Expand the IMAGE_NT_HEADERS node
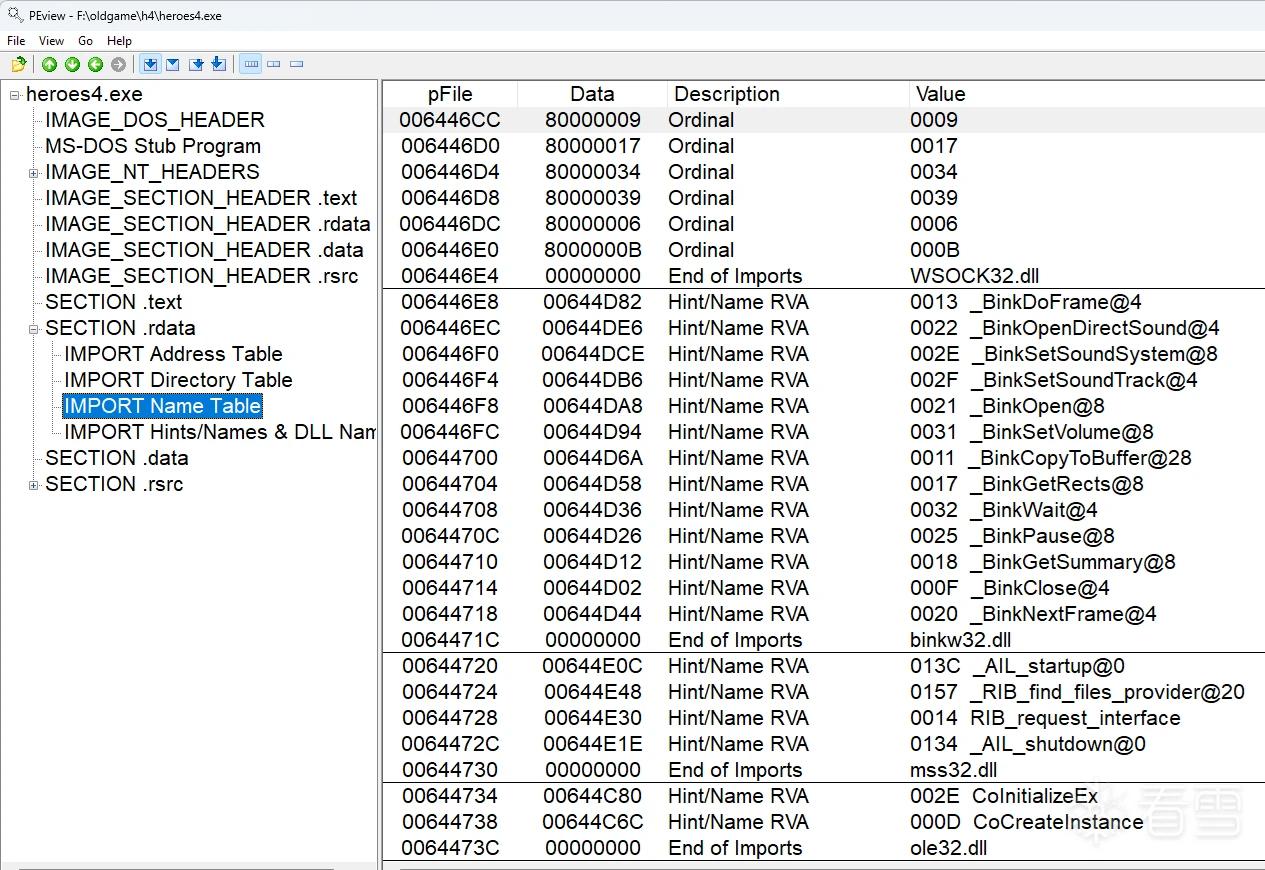Viewport: 1265px width, 870px height. pyautogui.click(x=34, y=173)
